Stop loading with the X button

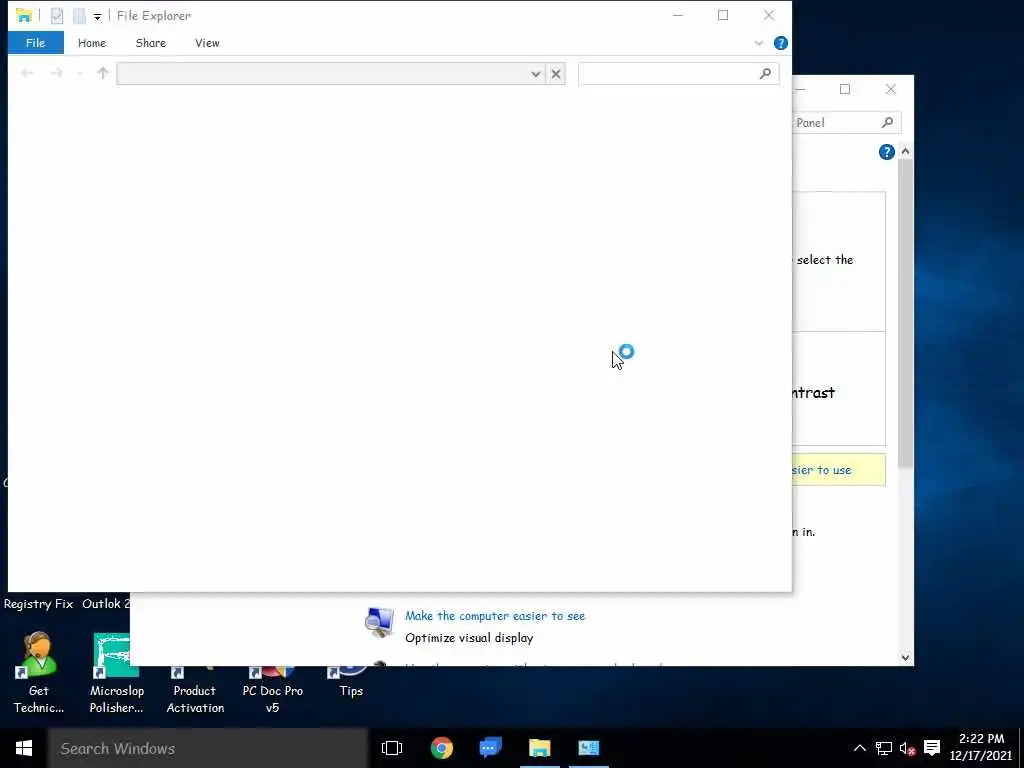[x=556, y=74]
